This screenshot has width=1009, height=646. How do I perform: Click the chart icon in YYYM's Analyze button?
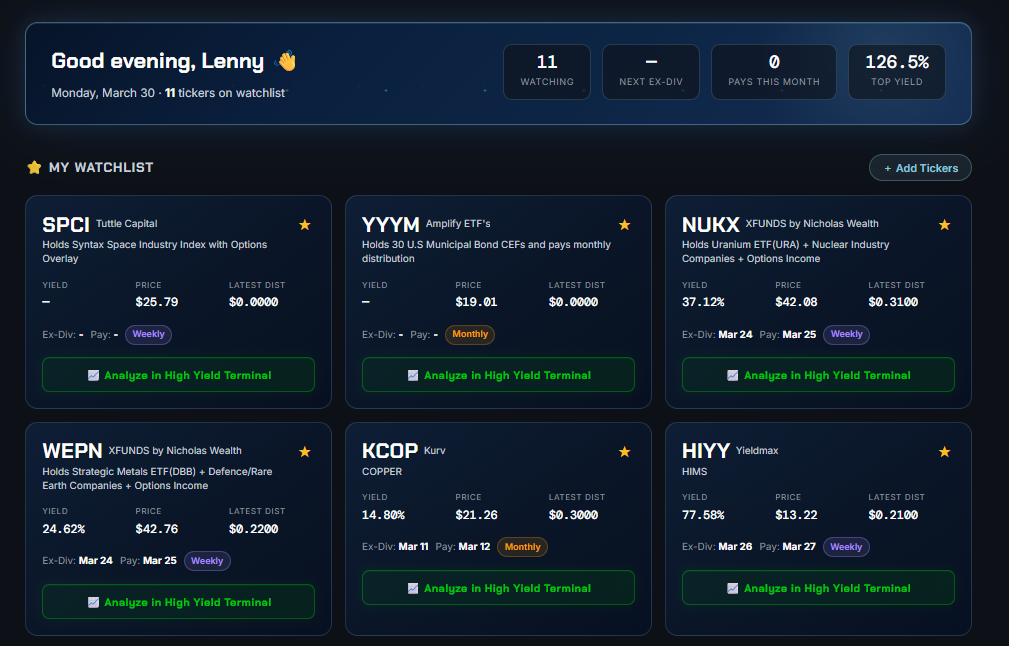tap(413, 374)
